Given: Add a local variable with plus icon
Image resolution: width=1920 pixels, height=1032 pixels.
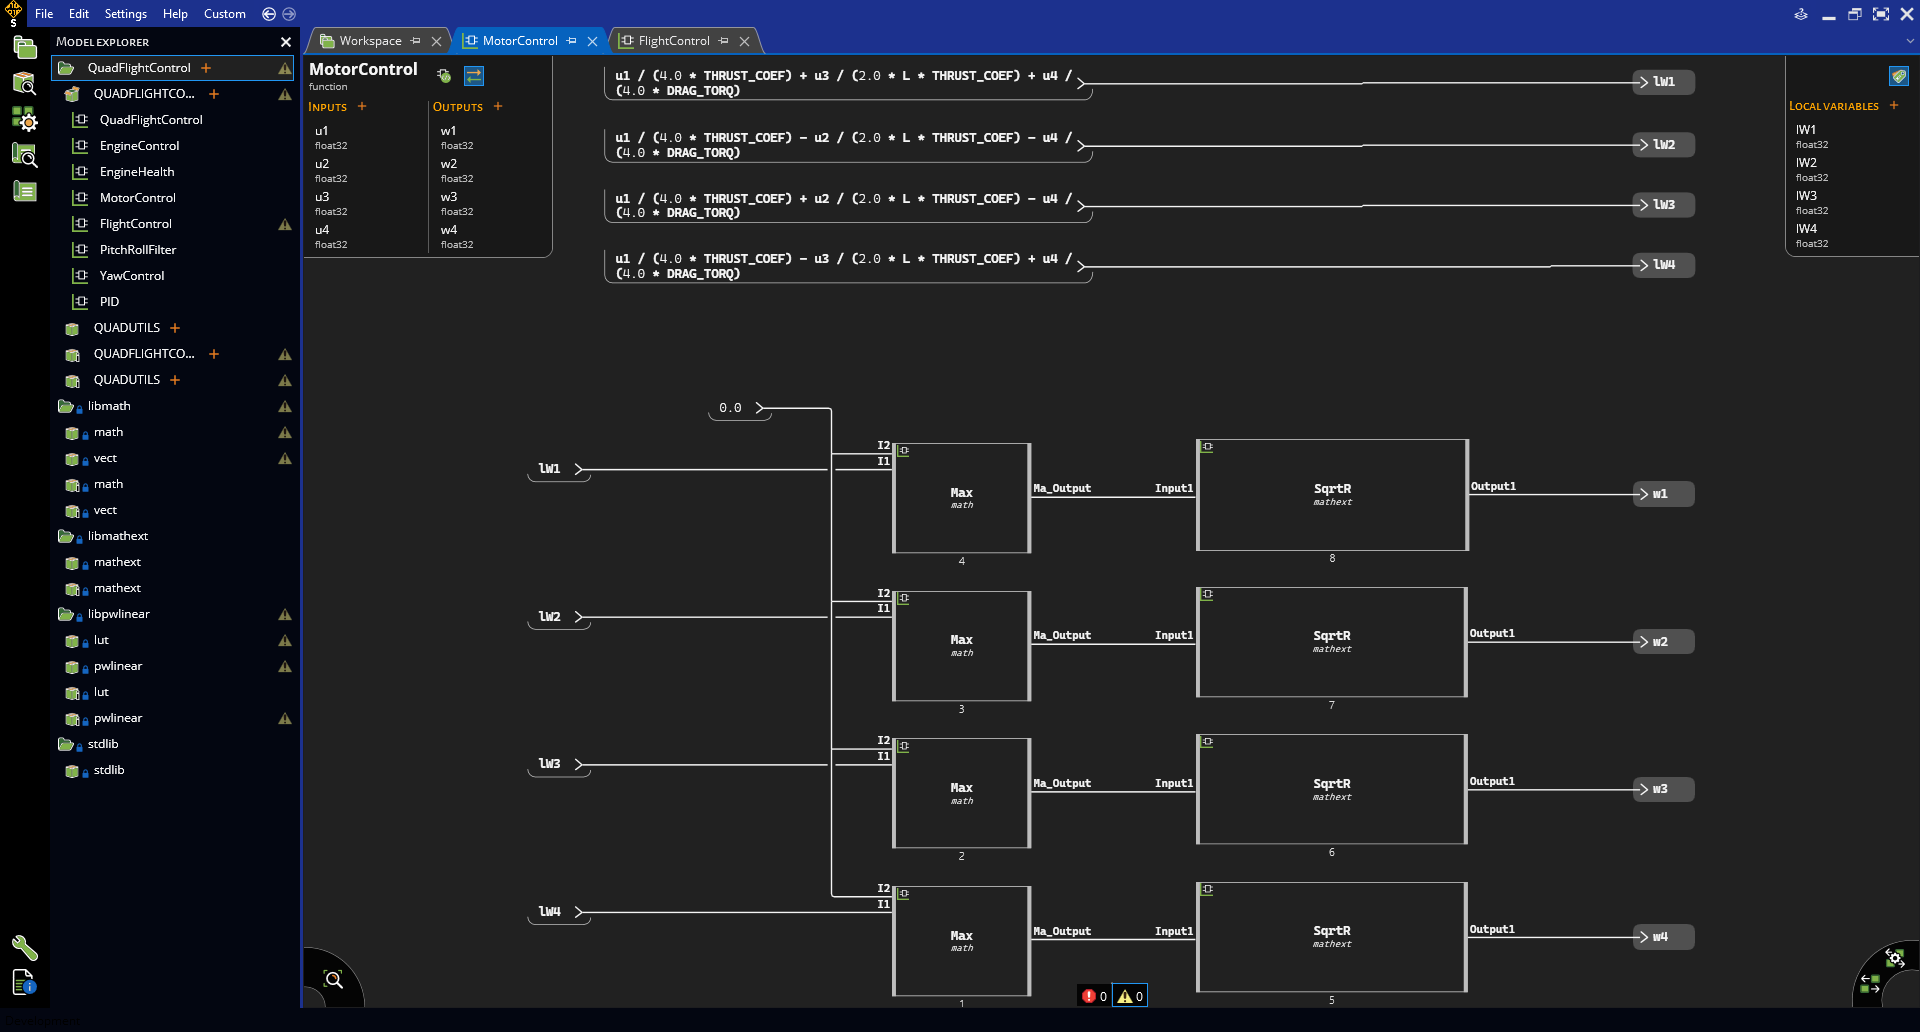Looking at the screenshot, I should [1894, 105].
